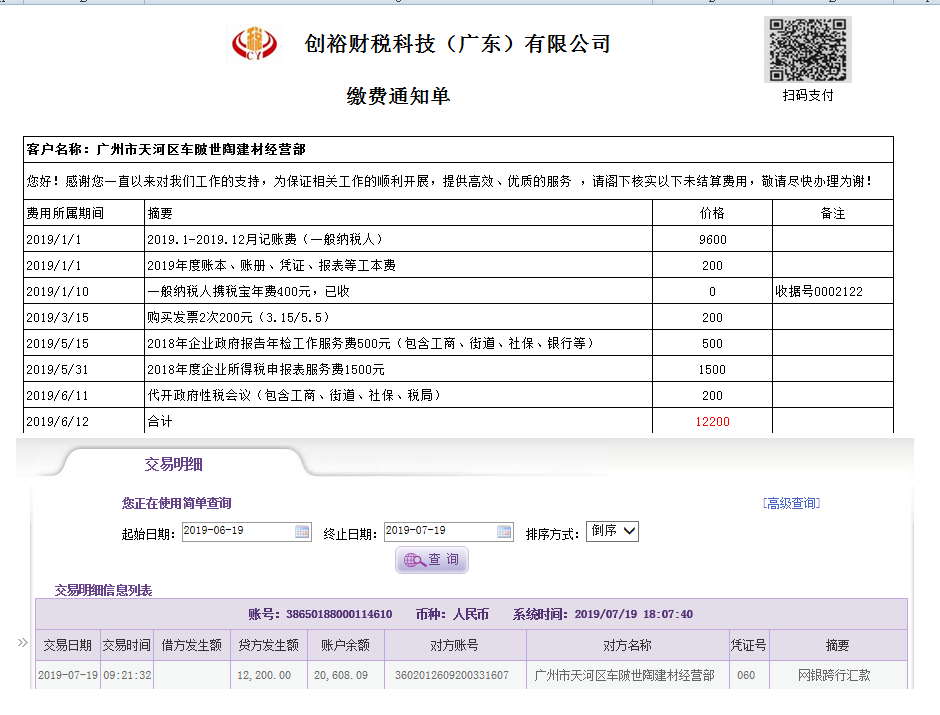Click the transaction time 09:21:32 cell
Image resolution: width=940 pixels, height=715 pixels.
126,675
